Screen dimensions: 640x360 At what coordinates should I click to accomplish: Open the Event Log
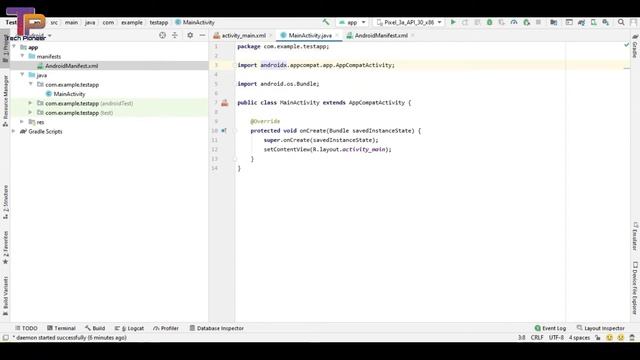coord(550,328)
